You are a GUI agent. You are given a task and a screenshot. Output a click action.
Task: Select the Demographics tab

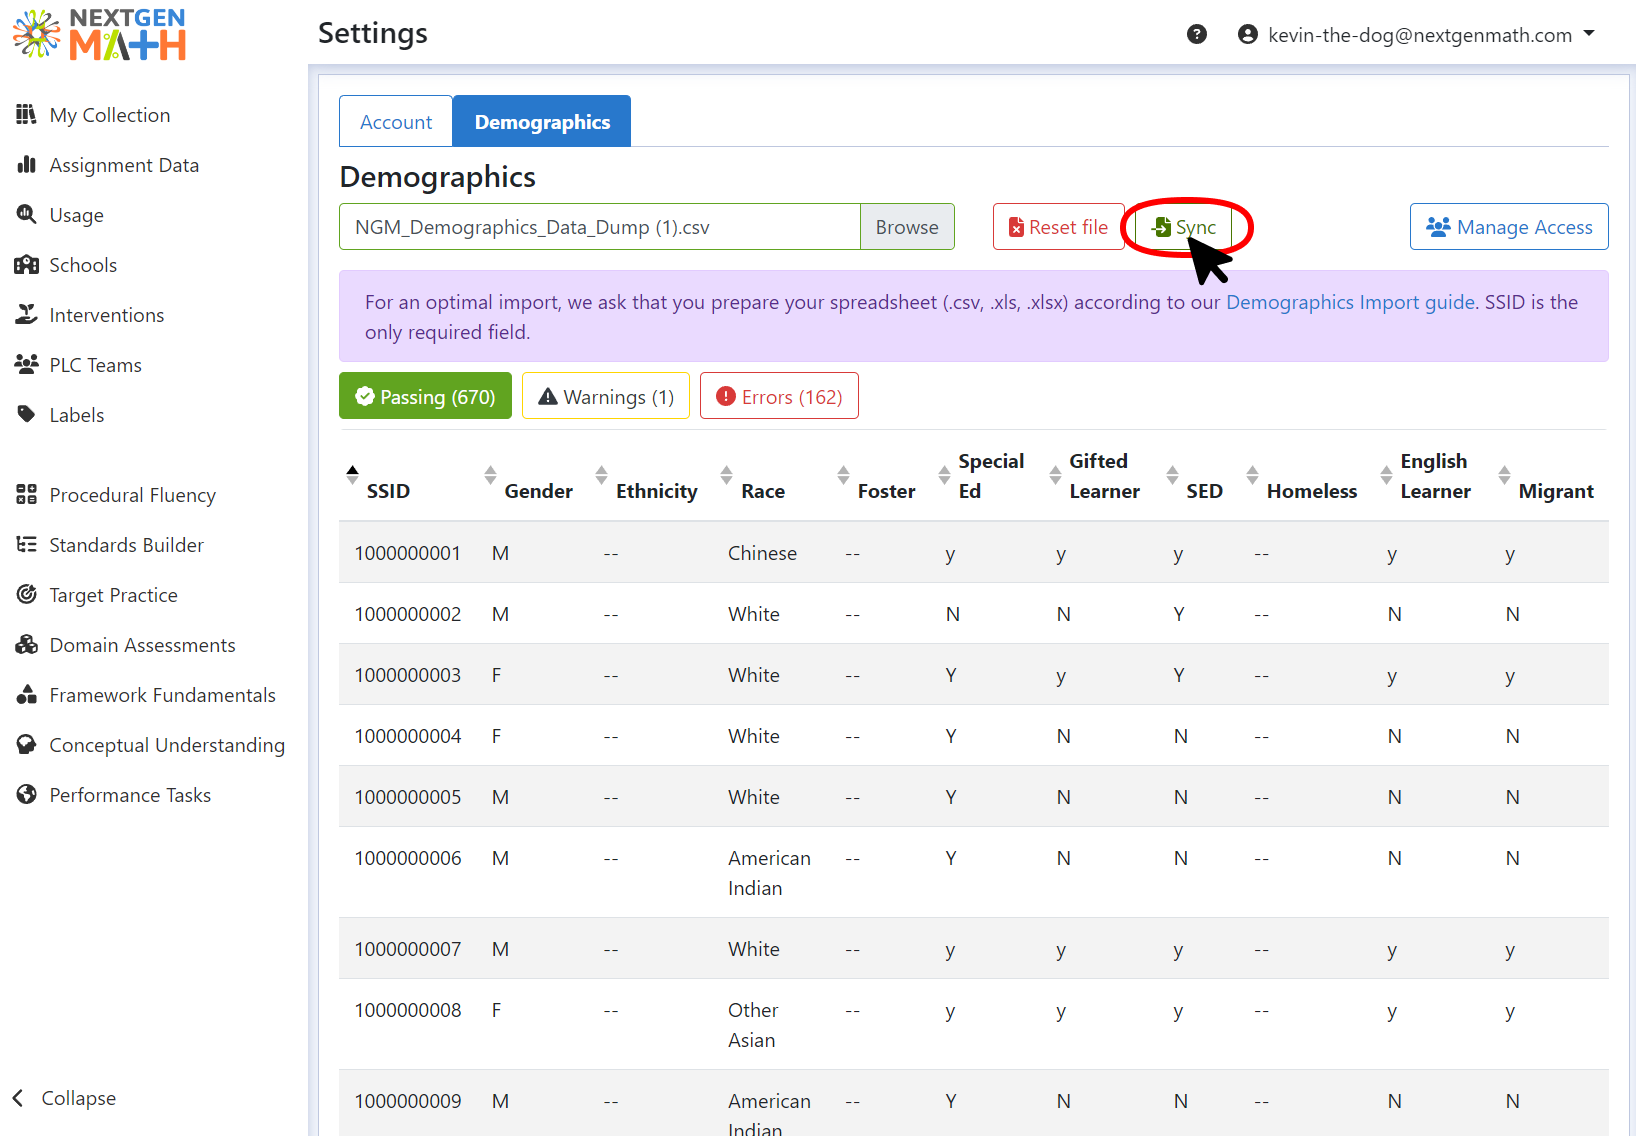[x=542, y=122]
